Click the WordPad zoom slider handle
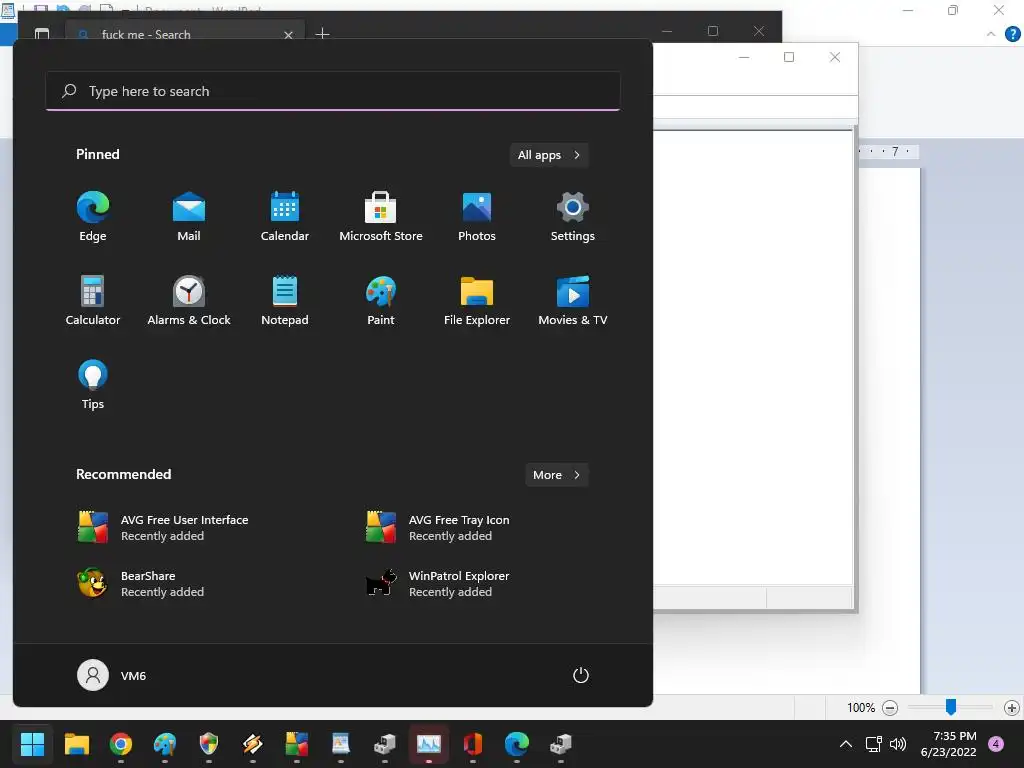This screenshot has height=768, width=1024. point(951,707)
